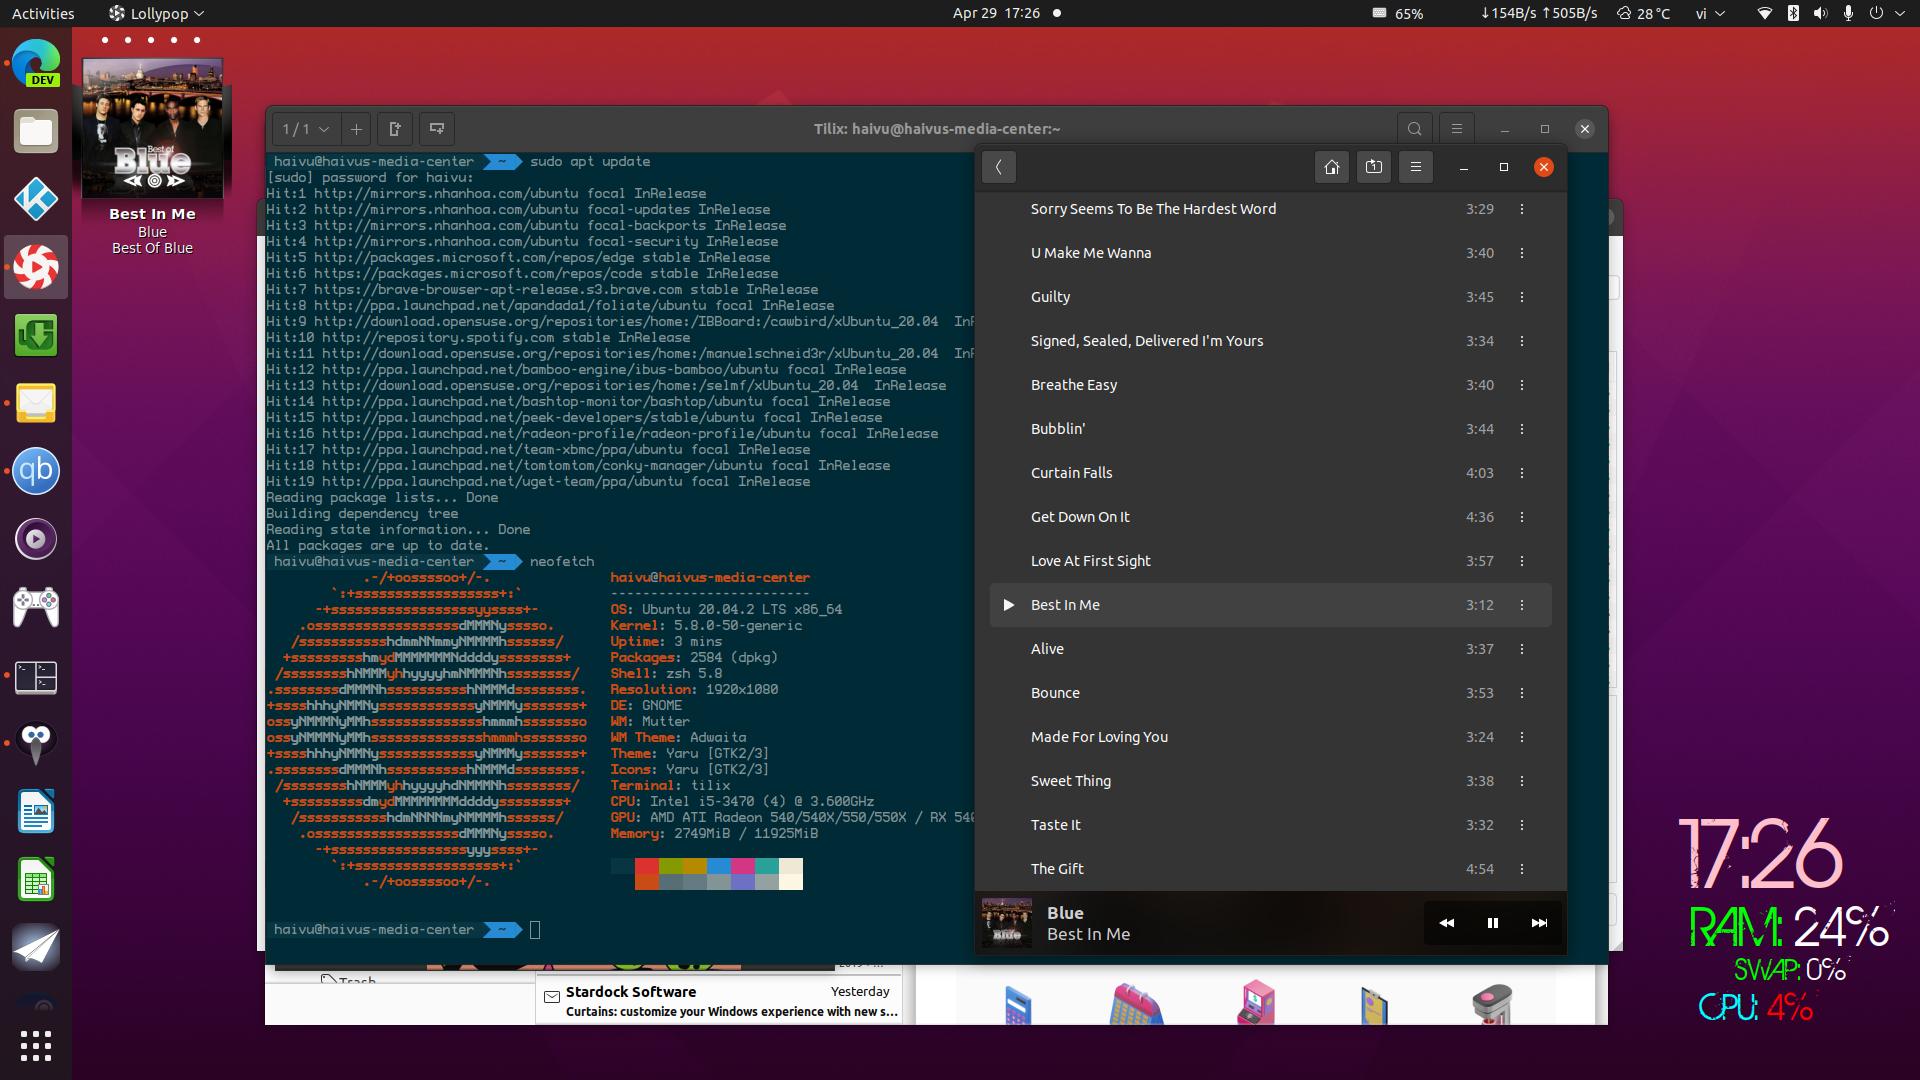Click the Tilix terminal icon in the dock
1920x1080 pixels.
36,677
